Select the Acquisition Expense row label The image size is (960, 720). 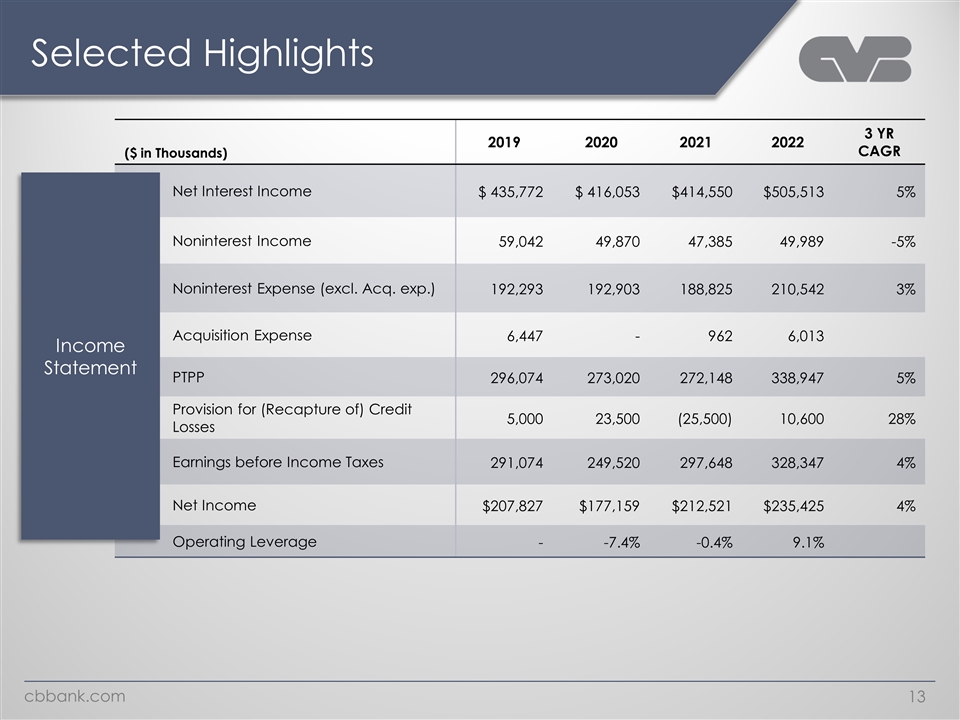tap(242, 336)
